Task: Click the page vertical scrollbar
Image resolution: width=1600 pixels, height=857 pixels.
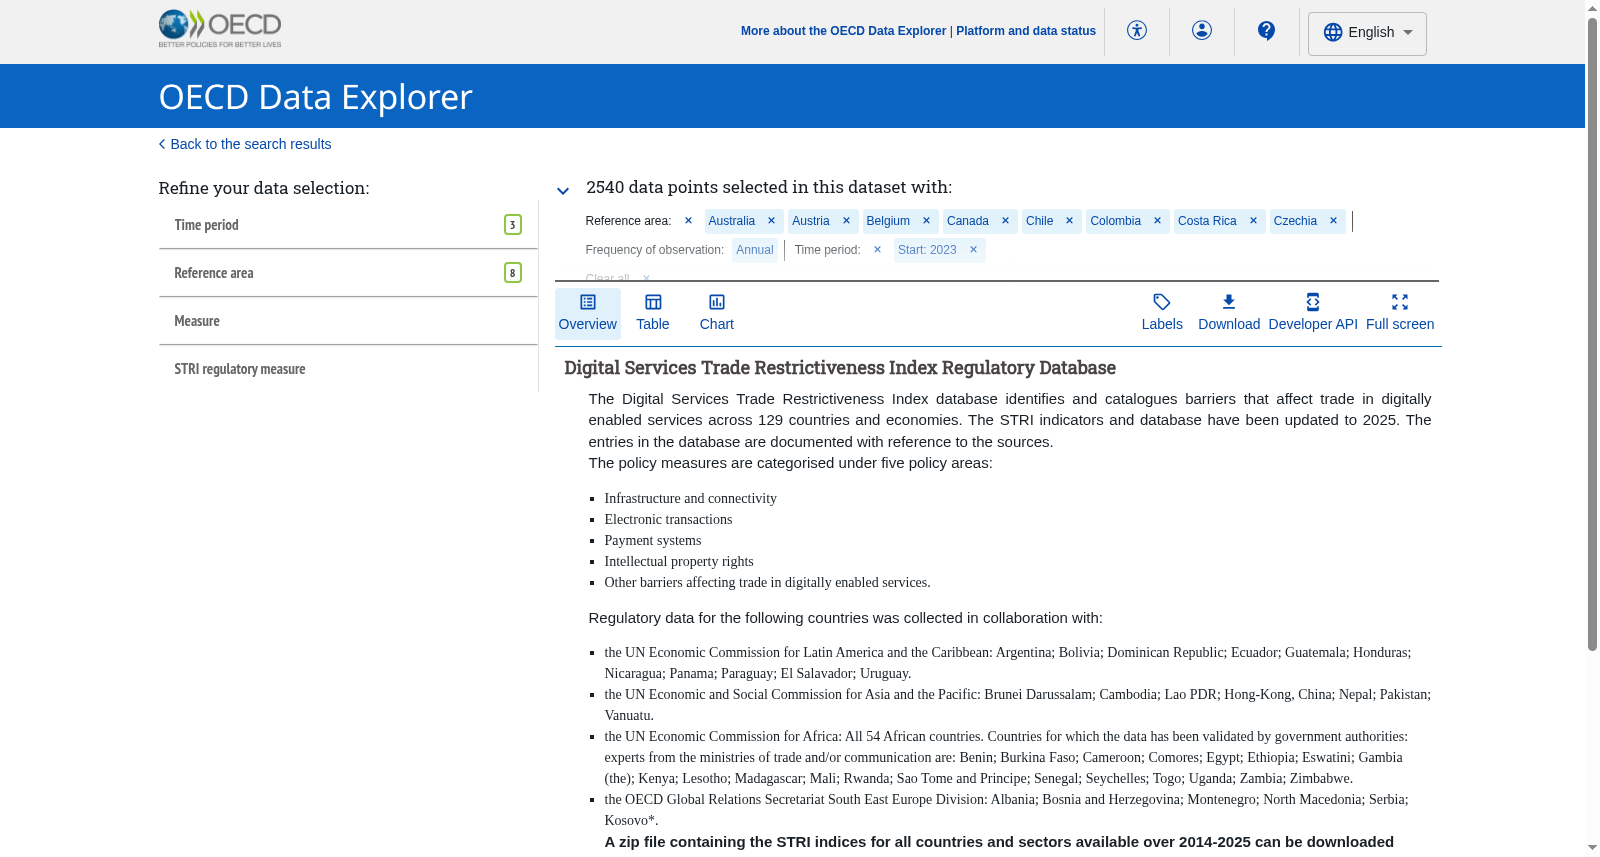Action: pos(1592,334)
